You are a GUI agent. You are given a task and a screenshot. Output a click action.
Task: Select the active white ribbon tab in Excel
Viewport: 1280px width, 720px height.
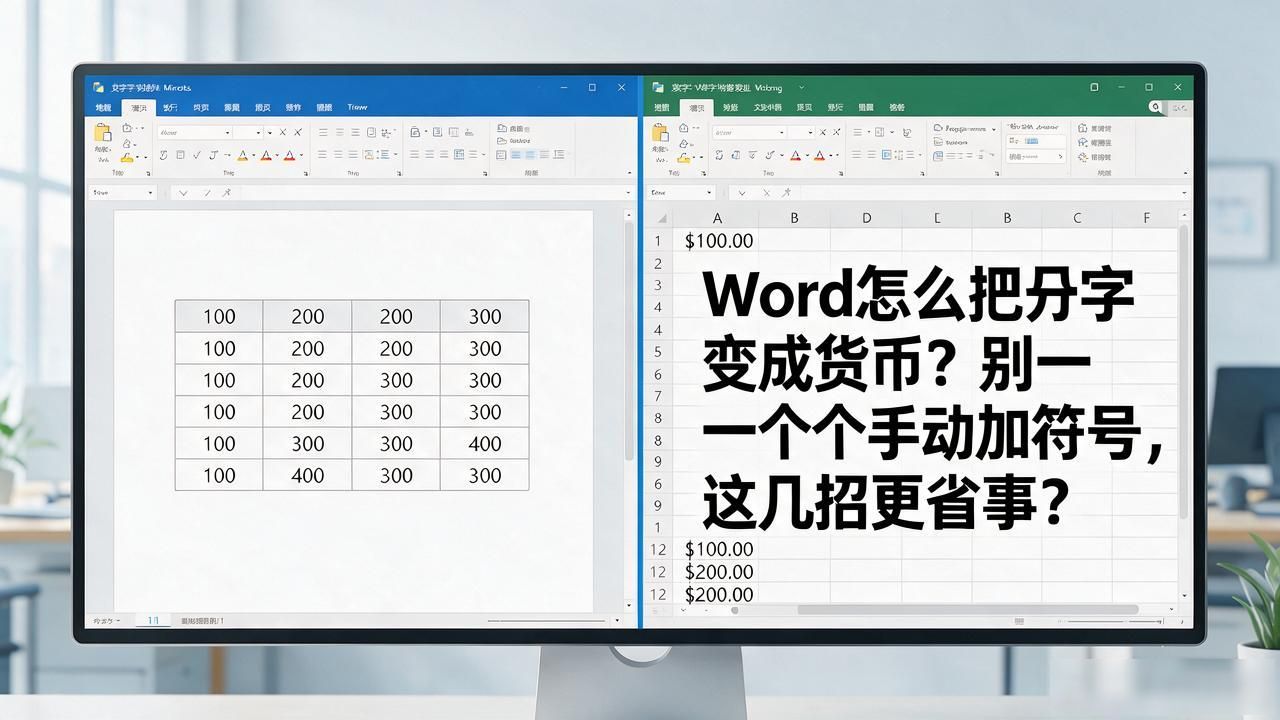click(x=697, y=108)
